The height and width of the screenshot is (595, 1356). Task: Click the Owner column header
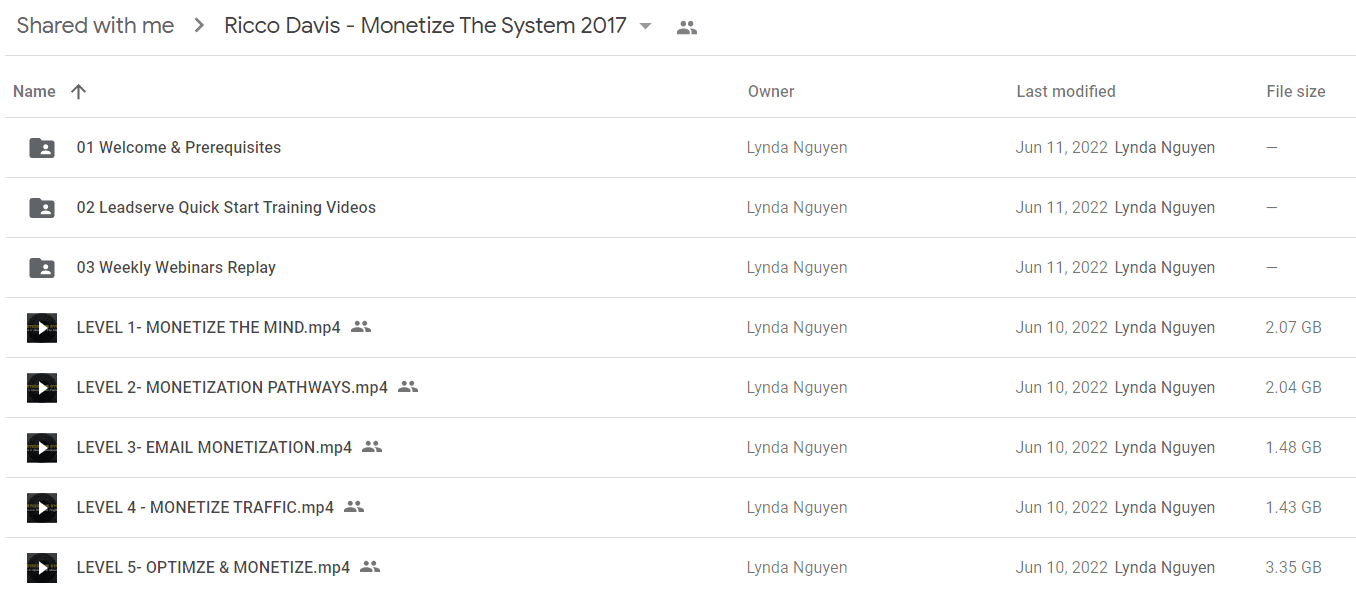pyautogui.click(x=771, y=91)
